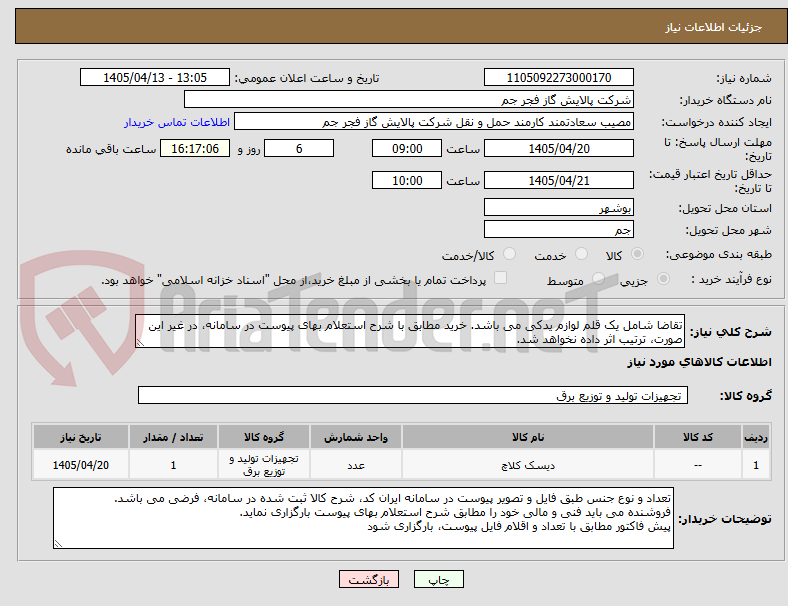Click the بازگشت back button
This screenshot has width=788, height=606.
tap(369, 579)
